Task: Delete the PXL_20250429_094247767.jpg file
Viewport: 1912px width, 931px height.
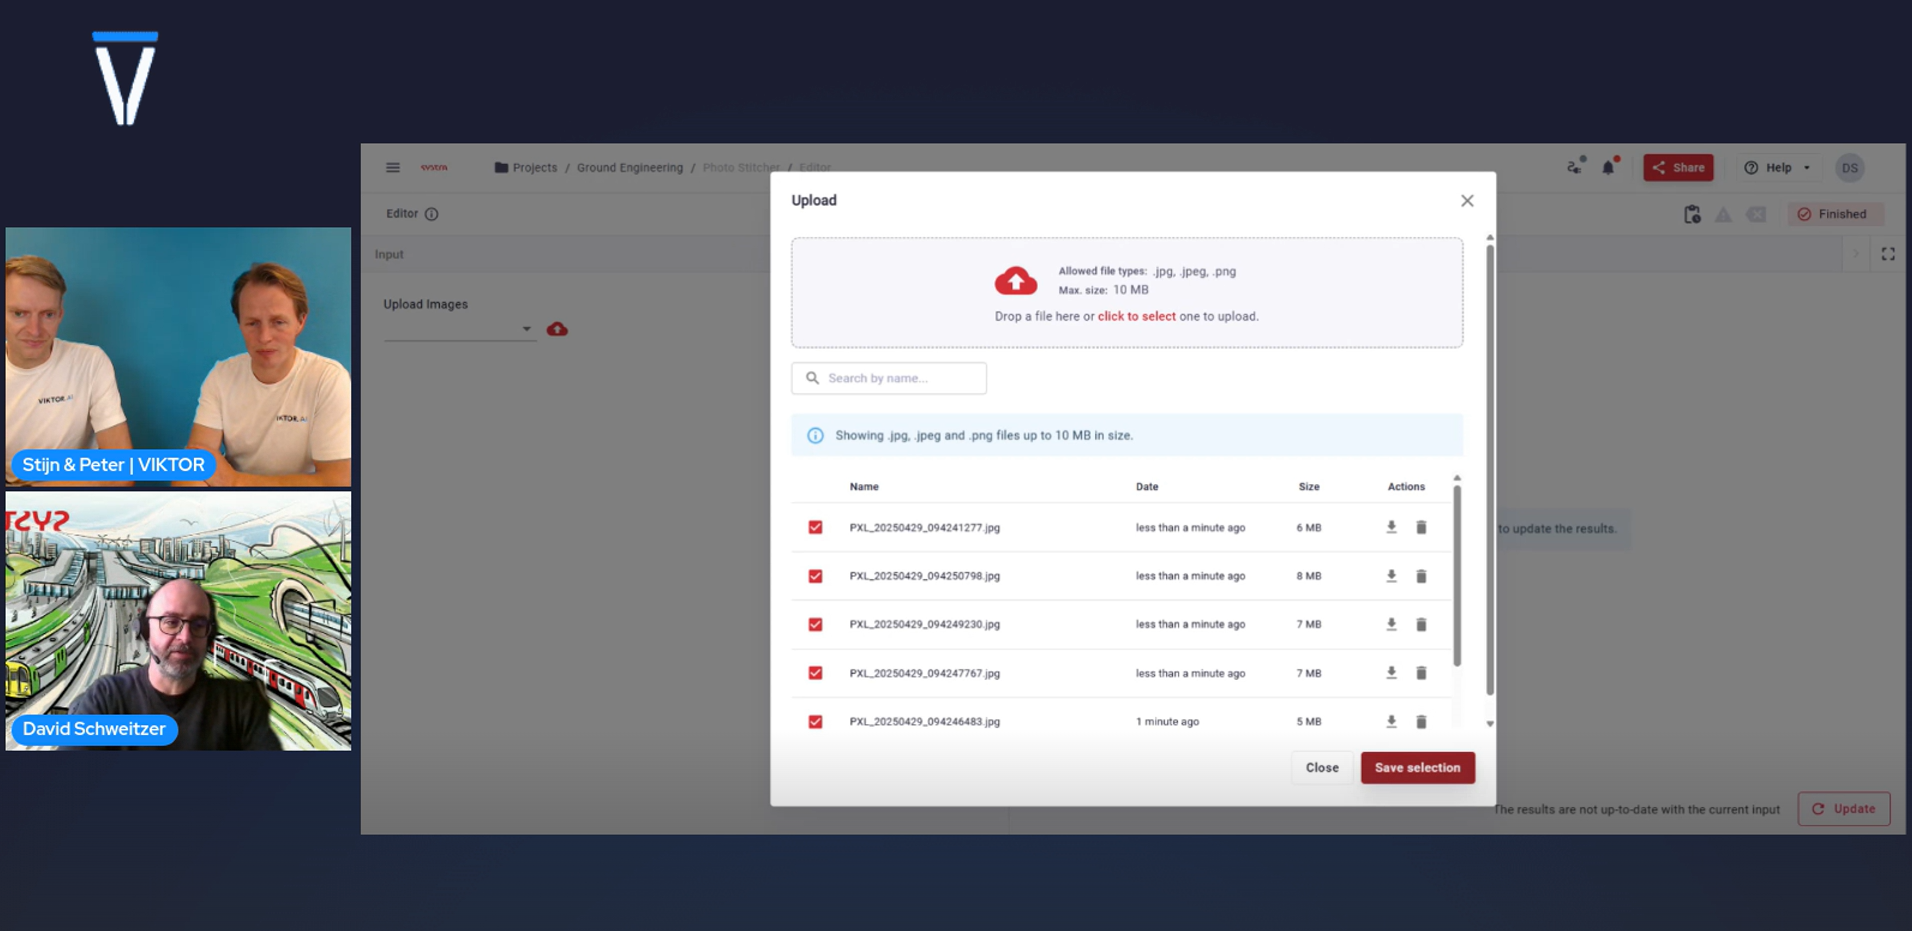Action: [x=1421, y=673]
